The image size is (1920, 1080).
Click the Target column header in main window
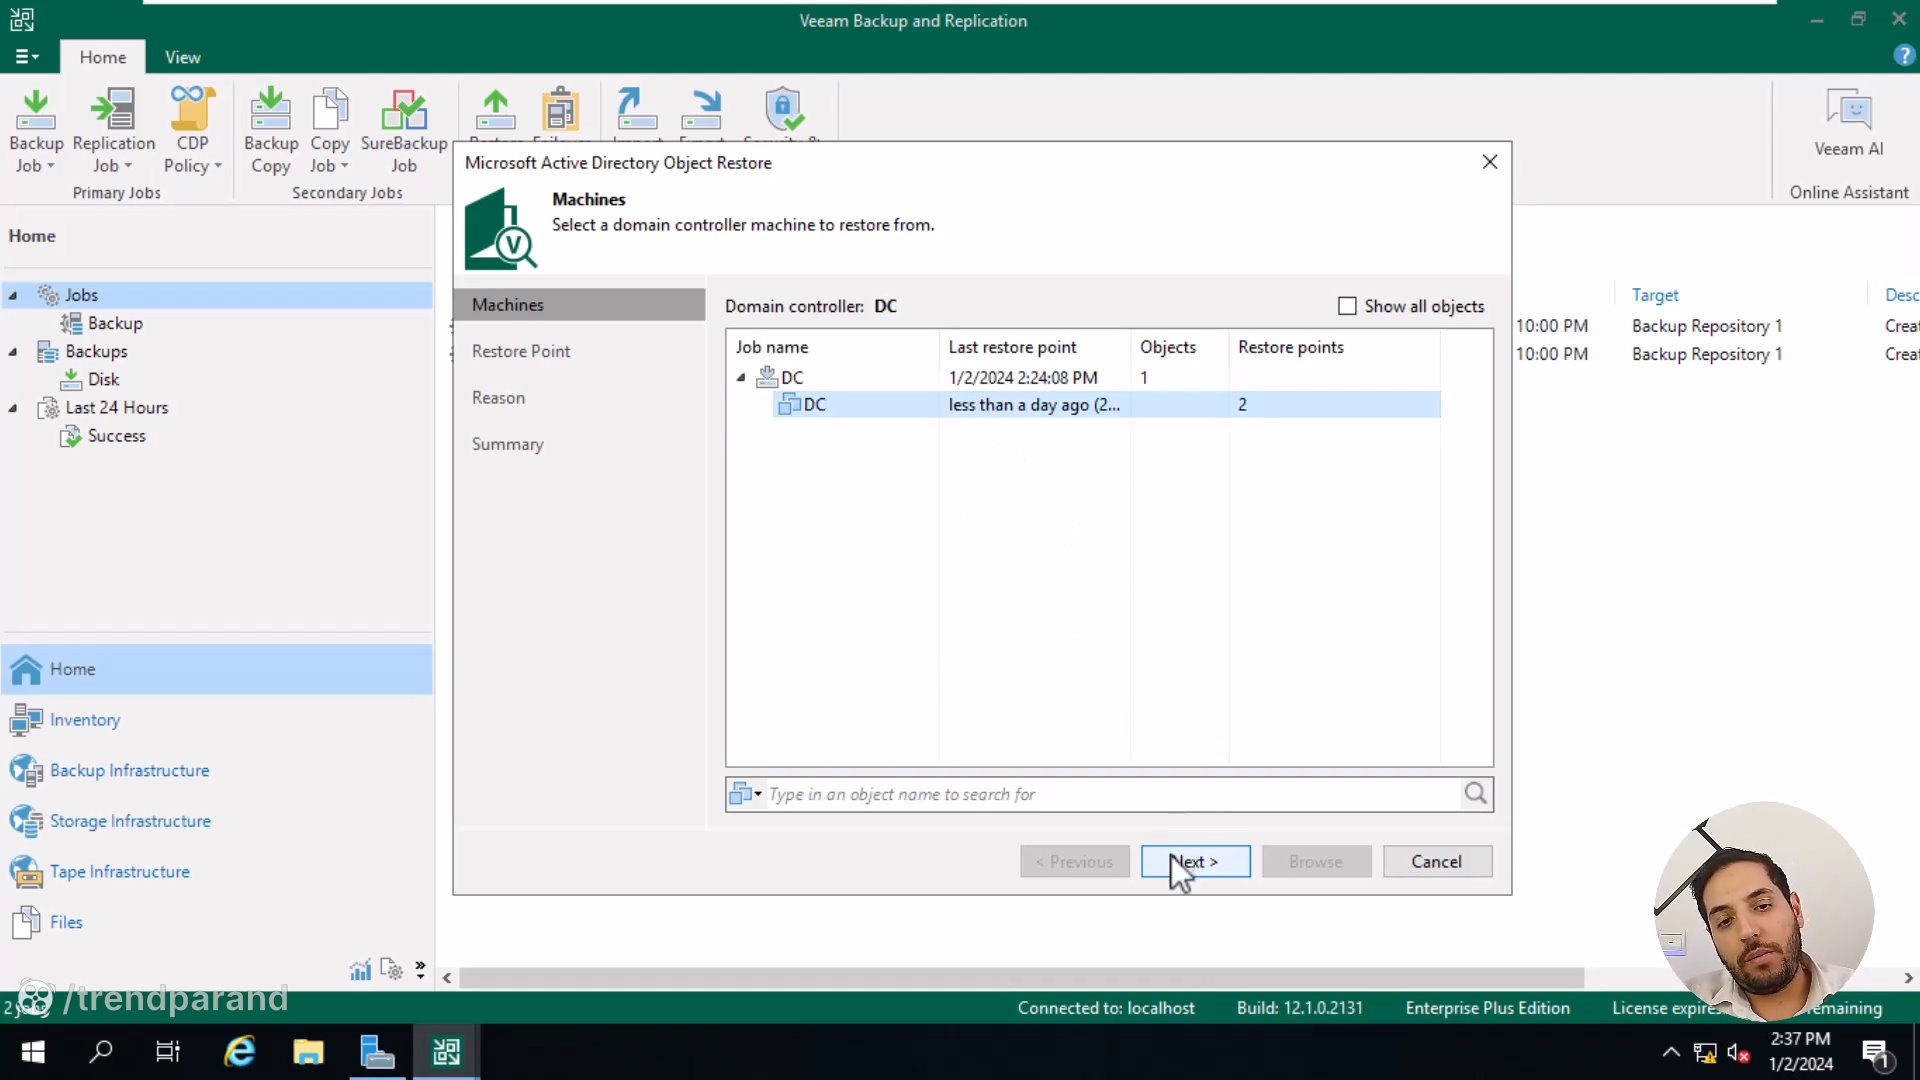pyautogui.click(x=1655, y=295)
